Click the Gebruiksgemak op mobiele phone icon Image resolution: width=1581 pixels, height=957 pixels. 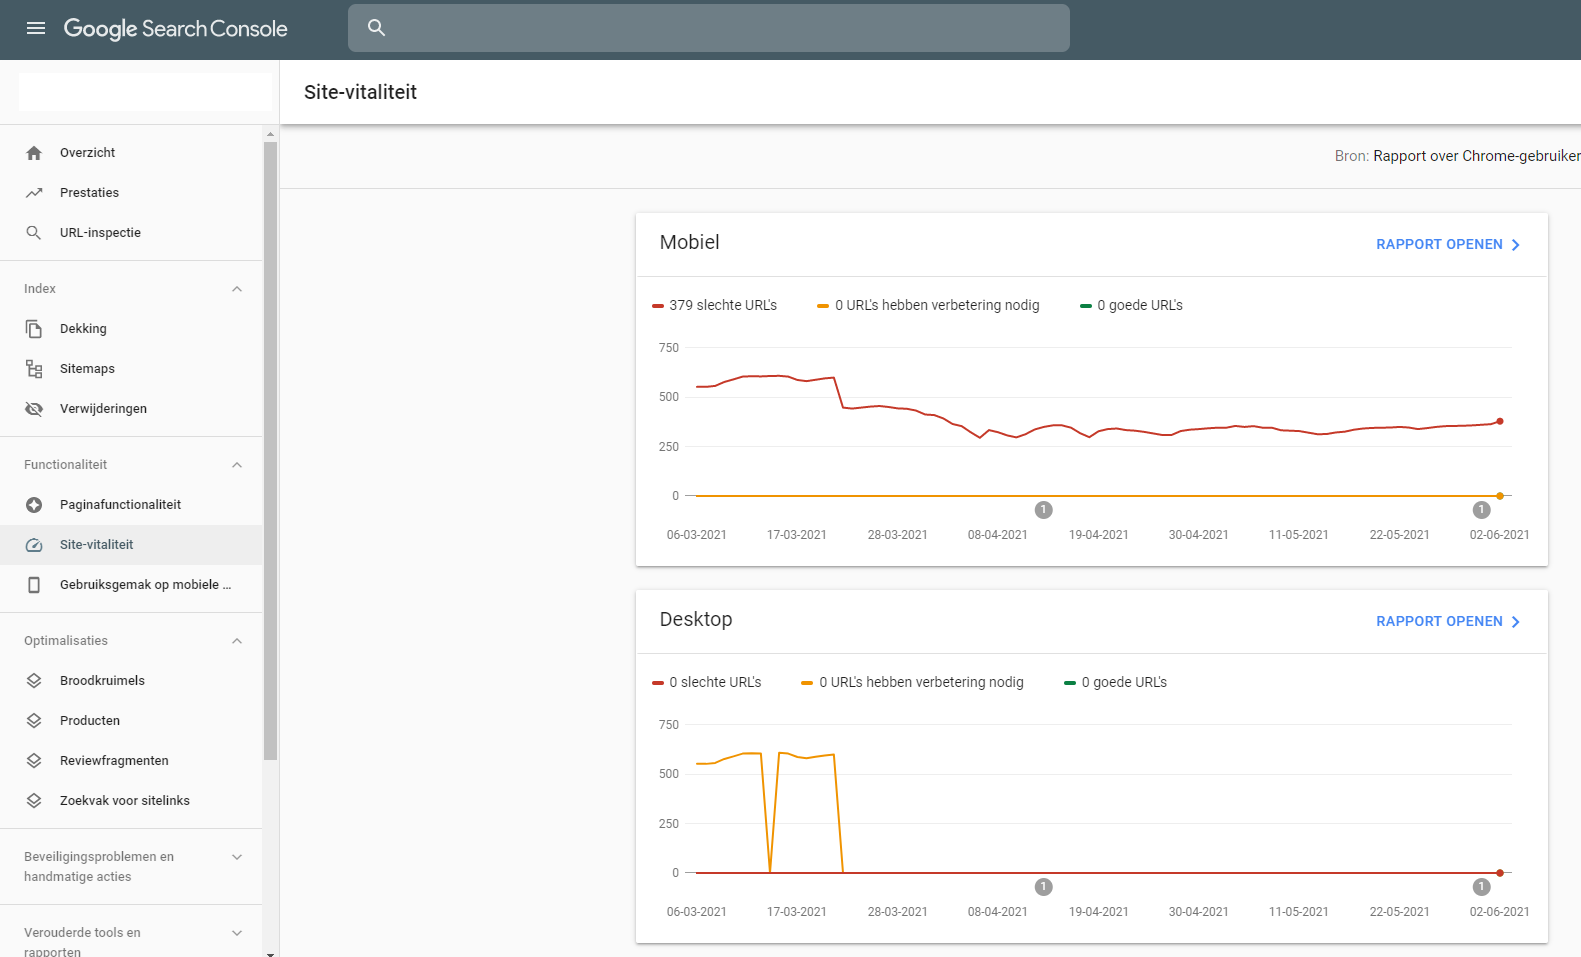(34, 585)
